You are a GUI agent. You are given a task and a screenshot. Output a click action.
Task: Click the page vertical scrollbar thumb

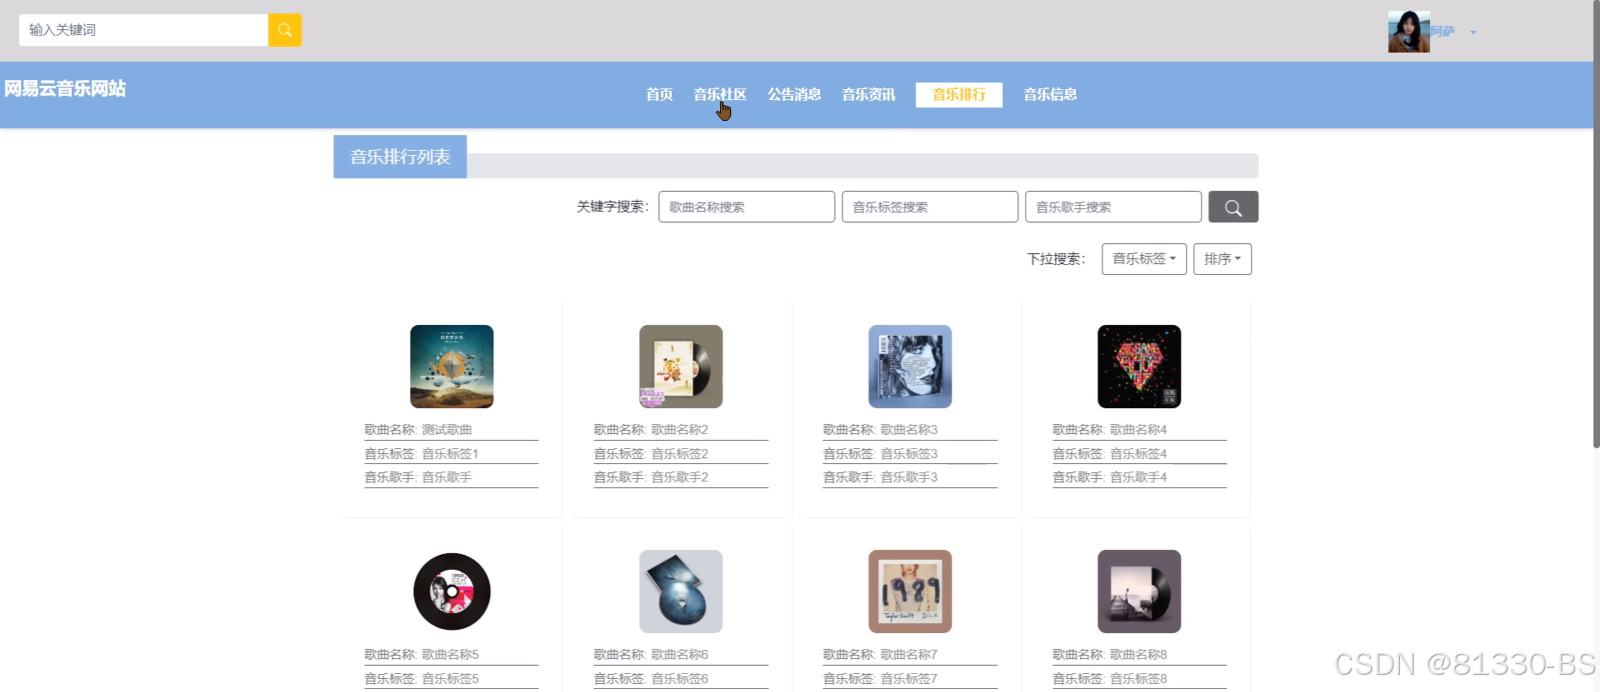tap(1596, 224)
